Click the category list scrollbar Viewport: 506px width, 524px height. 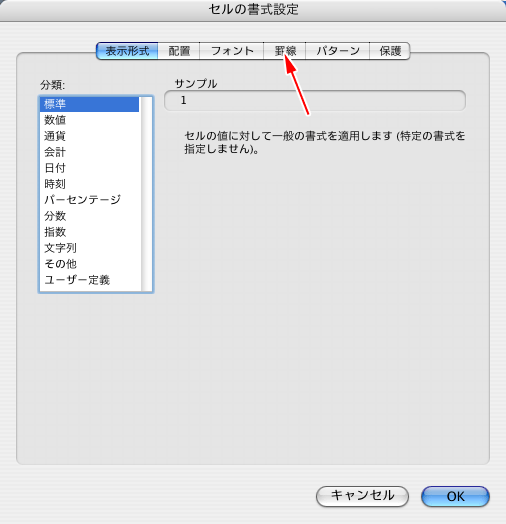tap(146, 194)
